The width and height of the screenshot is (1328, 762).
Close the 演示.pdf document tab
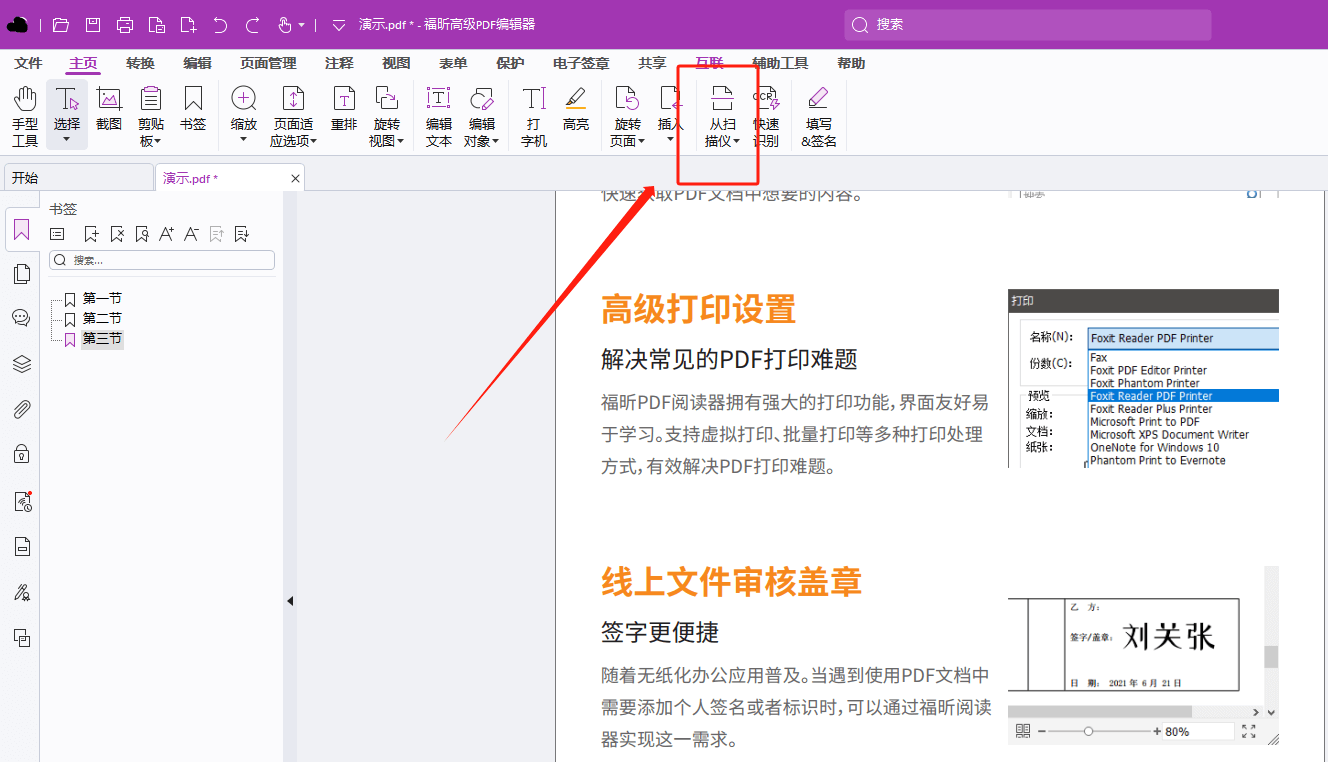pos(295,178)
